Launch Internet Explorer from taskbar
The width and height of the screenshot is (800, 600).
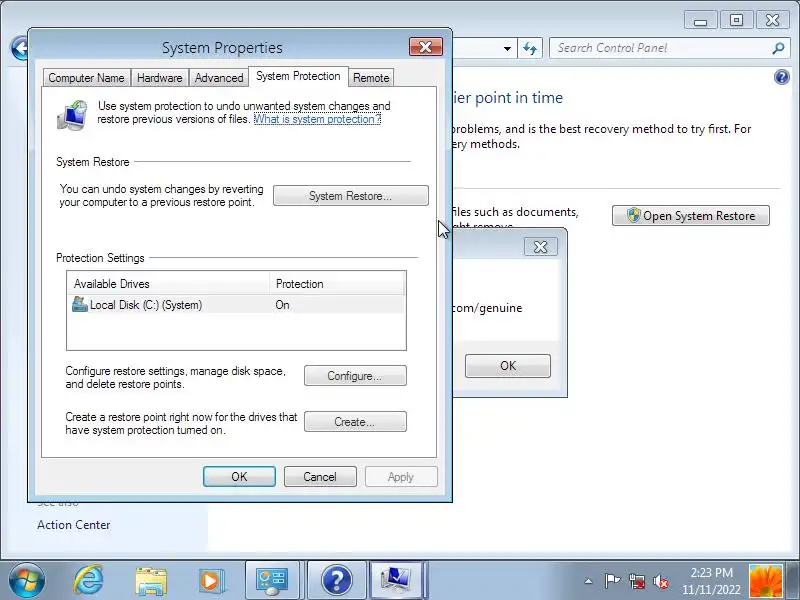coord(89,581)
